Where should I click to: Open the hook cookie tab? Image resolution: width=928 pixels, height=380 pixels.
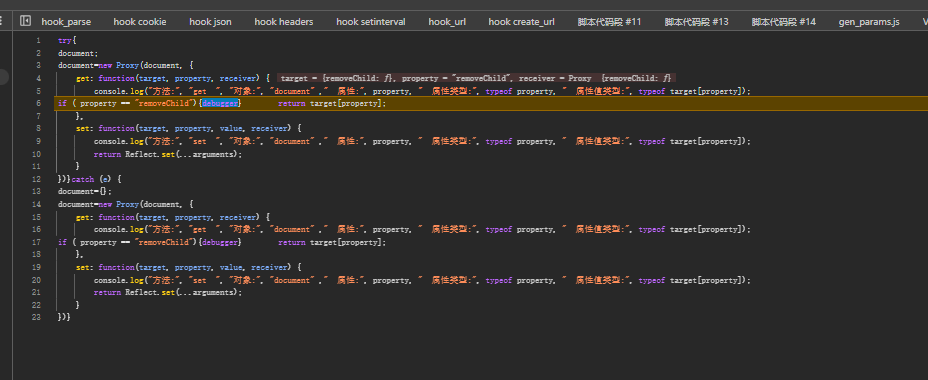[140, 22]
